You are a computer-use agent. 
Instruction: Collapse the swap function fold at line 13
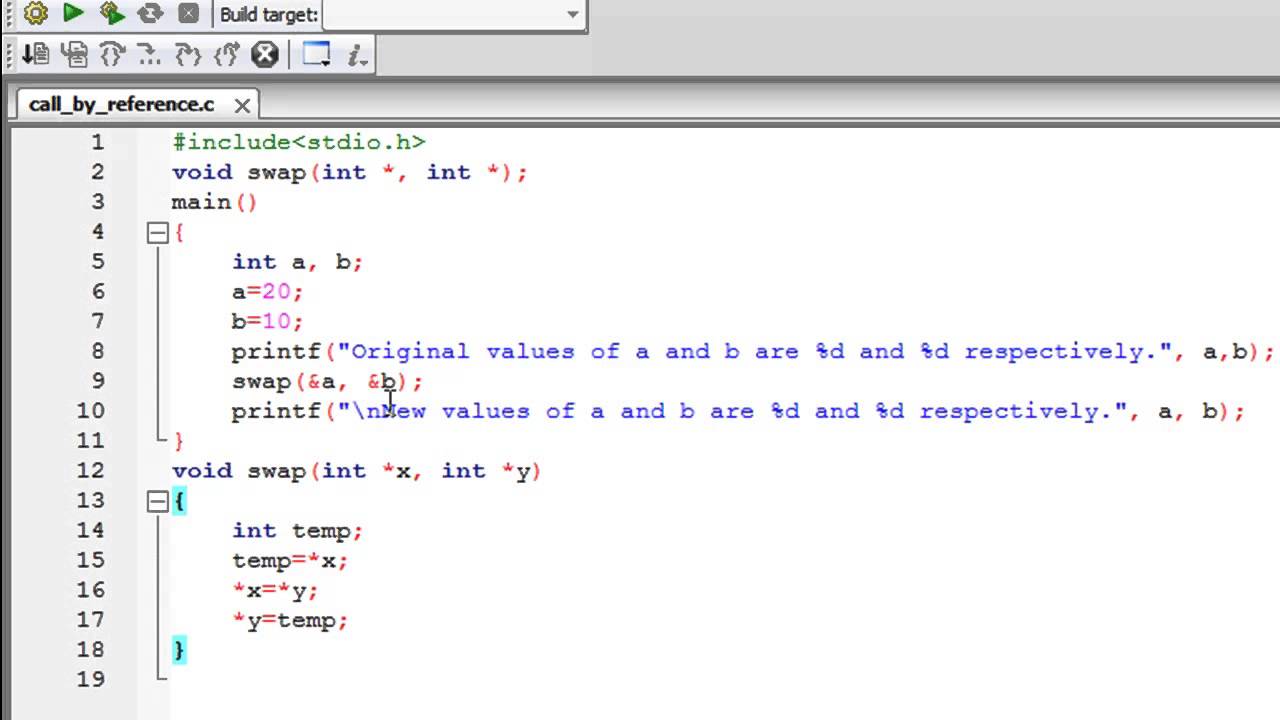pos(157,501)
